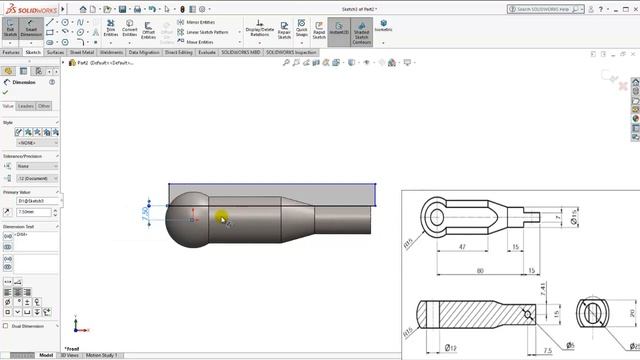Image resolution: width=640 pixels, height=360 pixels.
Task: Open the Trim Entities tool
Action: (111, 28)
